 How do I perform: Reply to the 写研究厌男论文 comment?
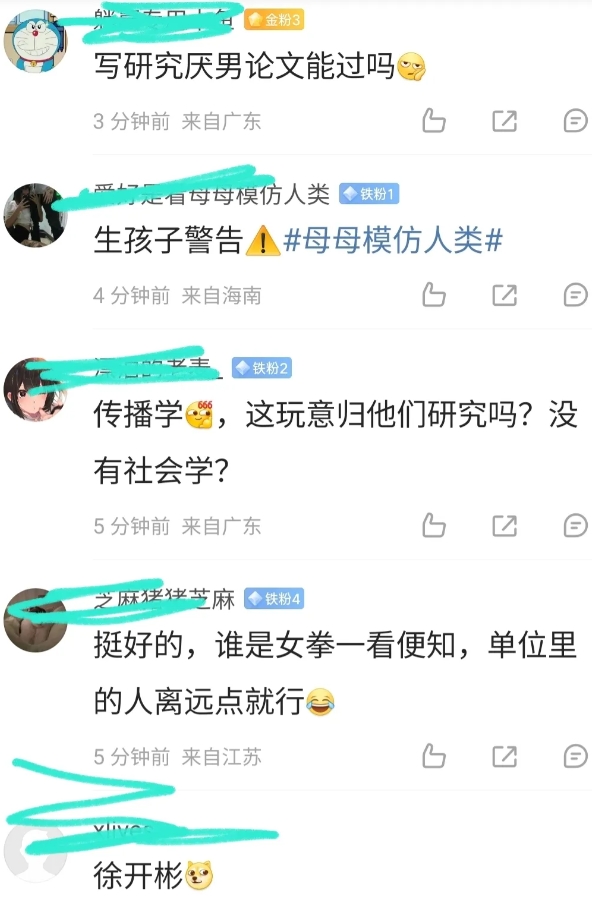coord(575,121)
